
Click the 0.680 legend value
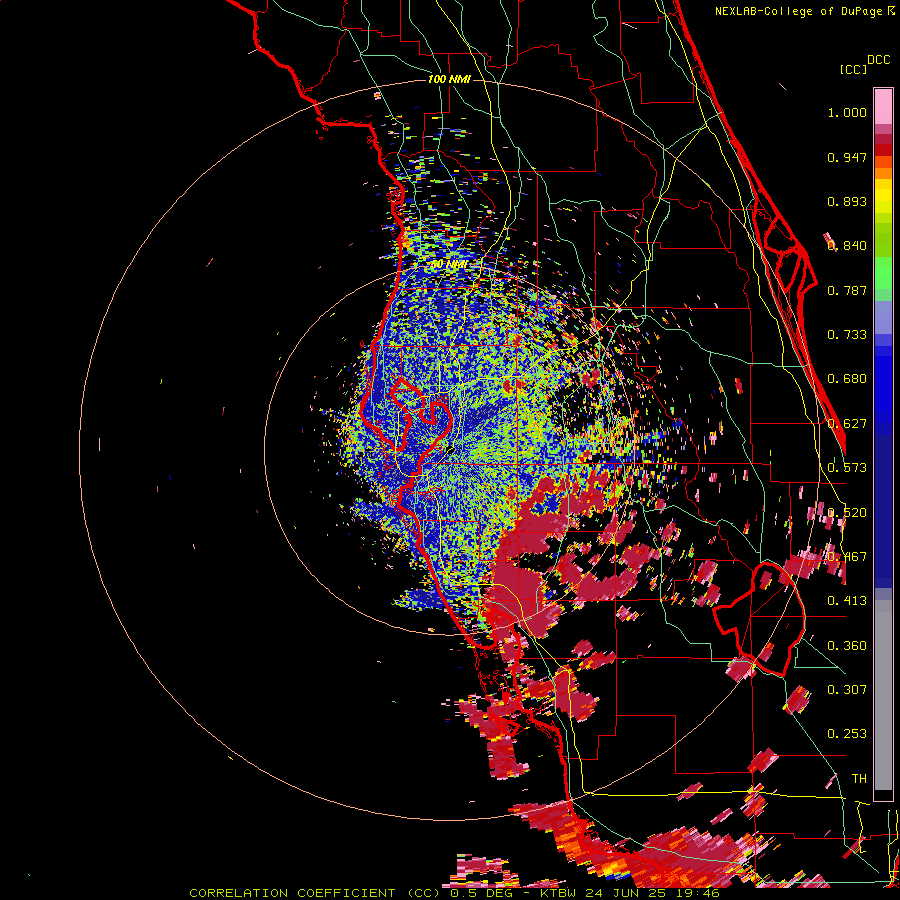[x=847, y=379]
